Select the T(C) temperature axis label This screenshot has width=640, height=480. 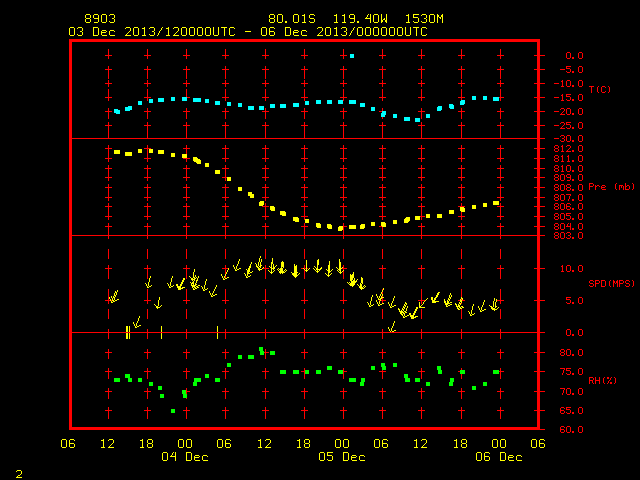point(600,89)
